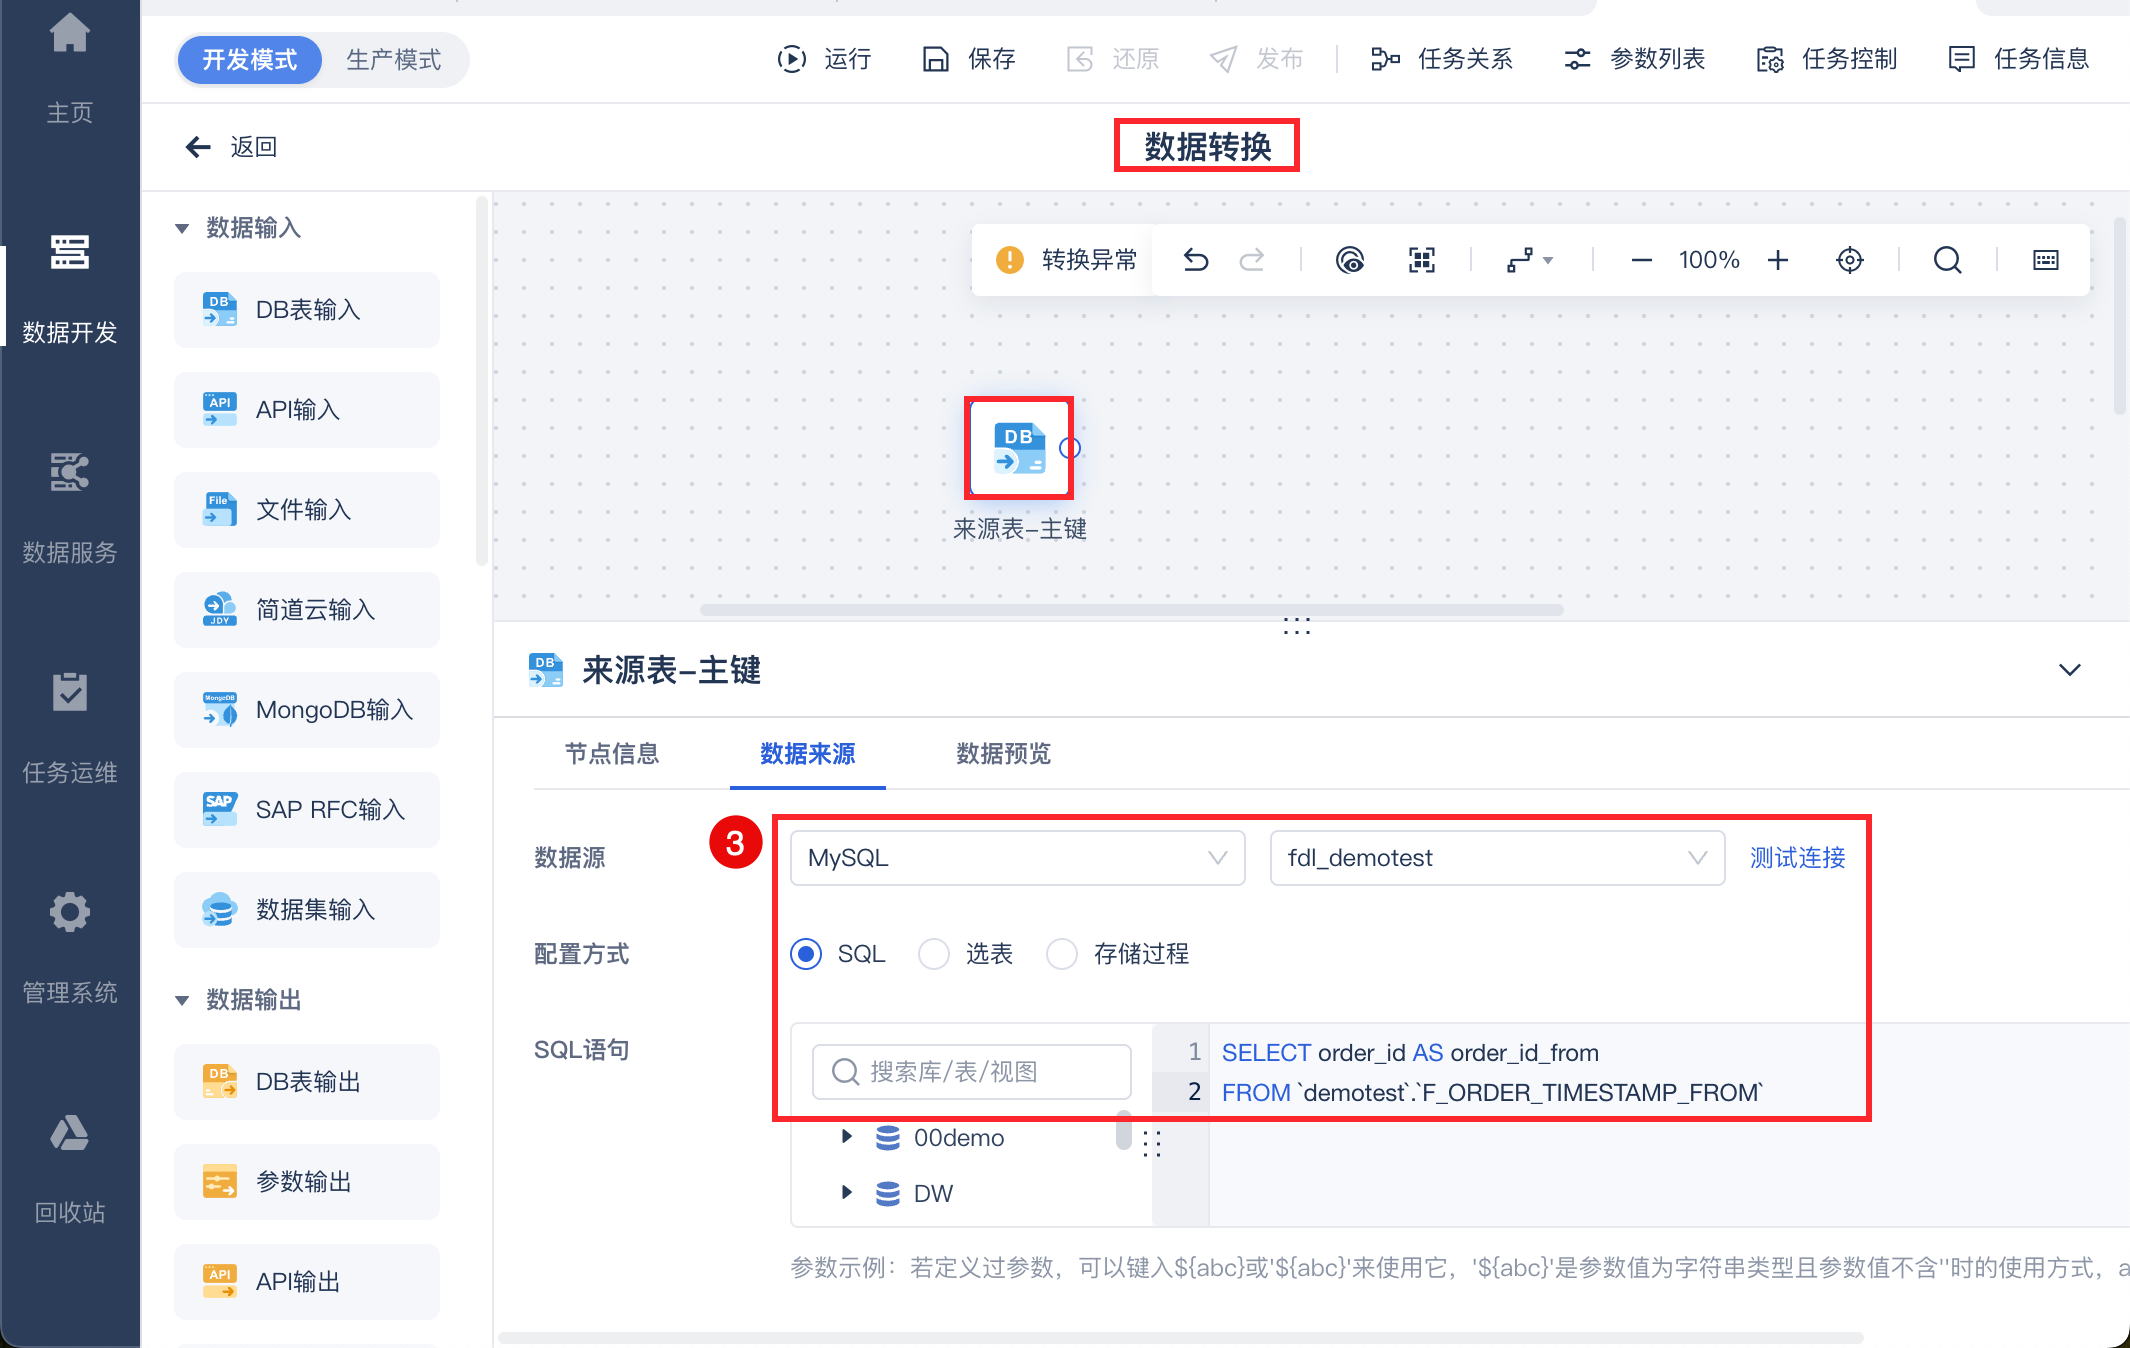Switch to the 节点信息 tab
The width and height of the screenshot is (2130, 1348).
click(x=612, y=754)
